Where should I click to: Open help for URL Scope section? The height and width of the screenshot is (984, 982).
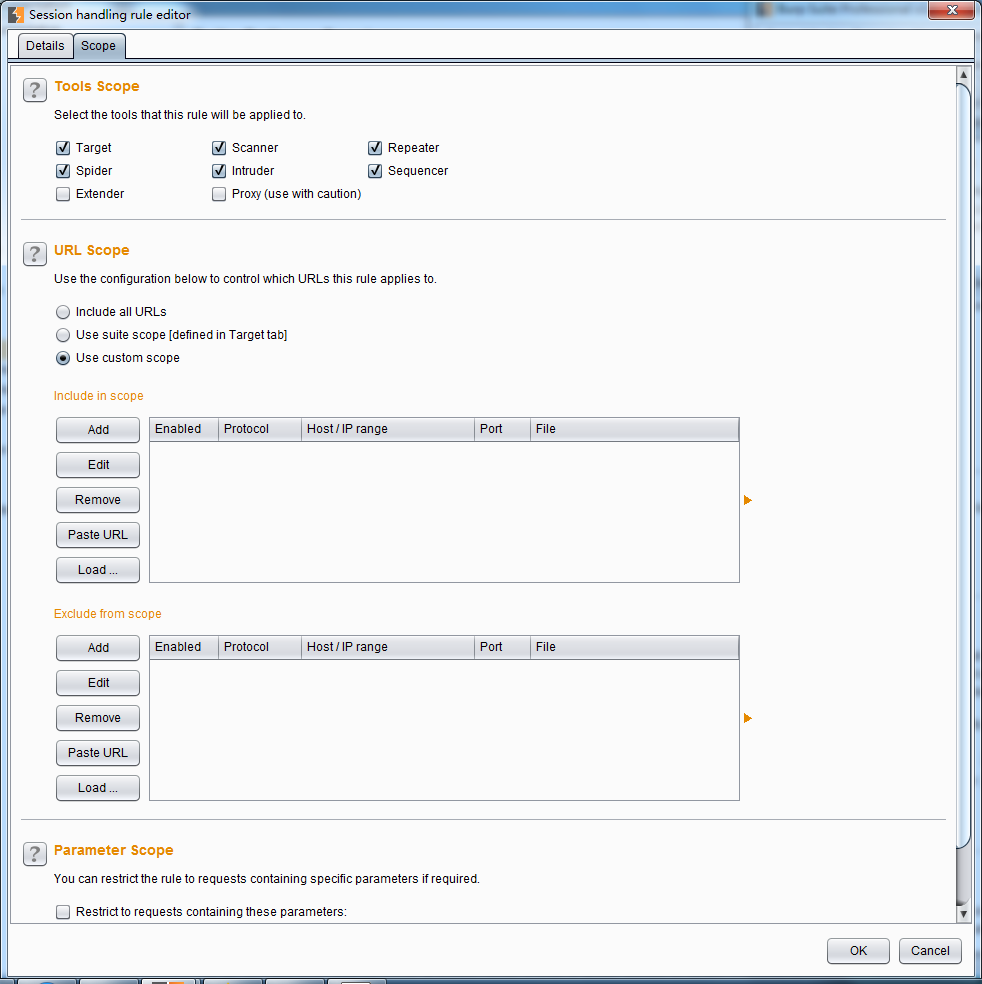[x=35, y=254]
